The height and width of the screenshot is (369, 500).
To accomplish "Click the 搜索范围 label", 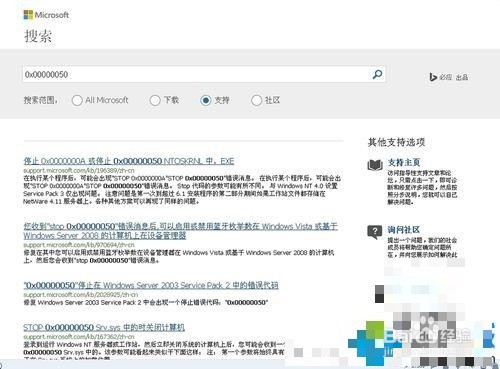I will point(40,100).
